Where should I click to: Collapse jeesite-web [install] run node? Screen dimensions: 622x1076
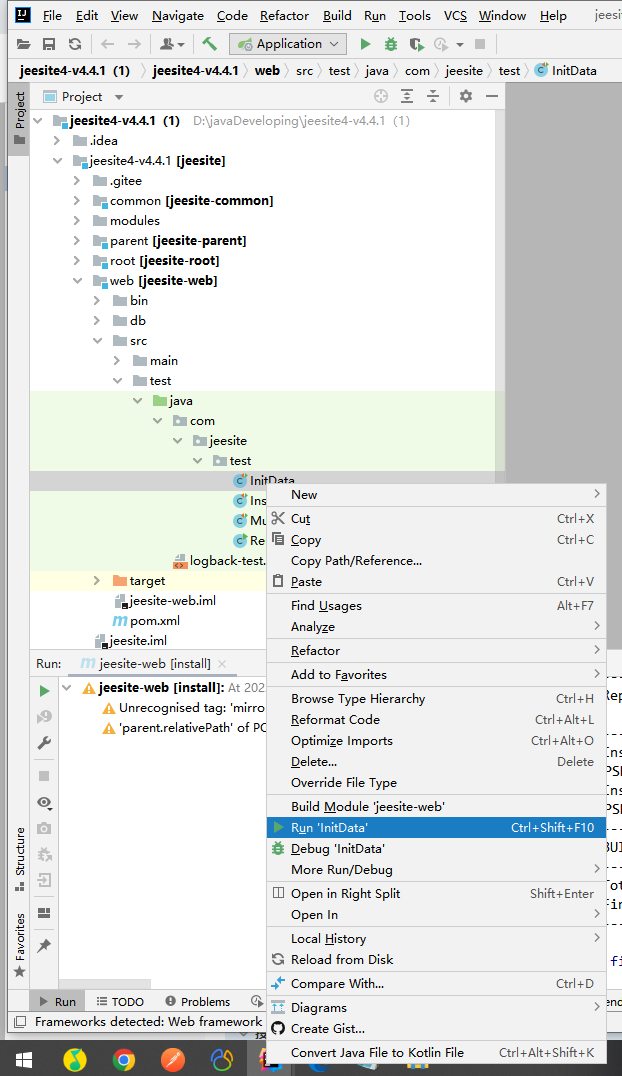[67, 688]
